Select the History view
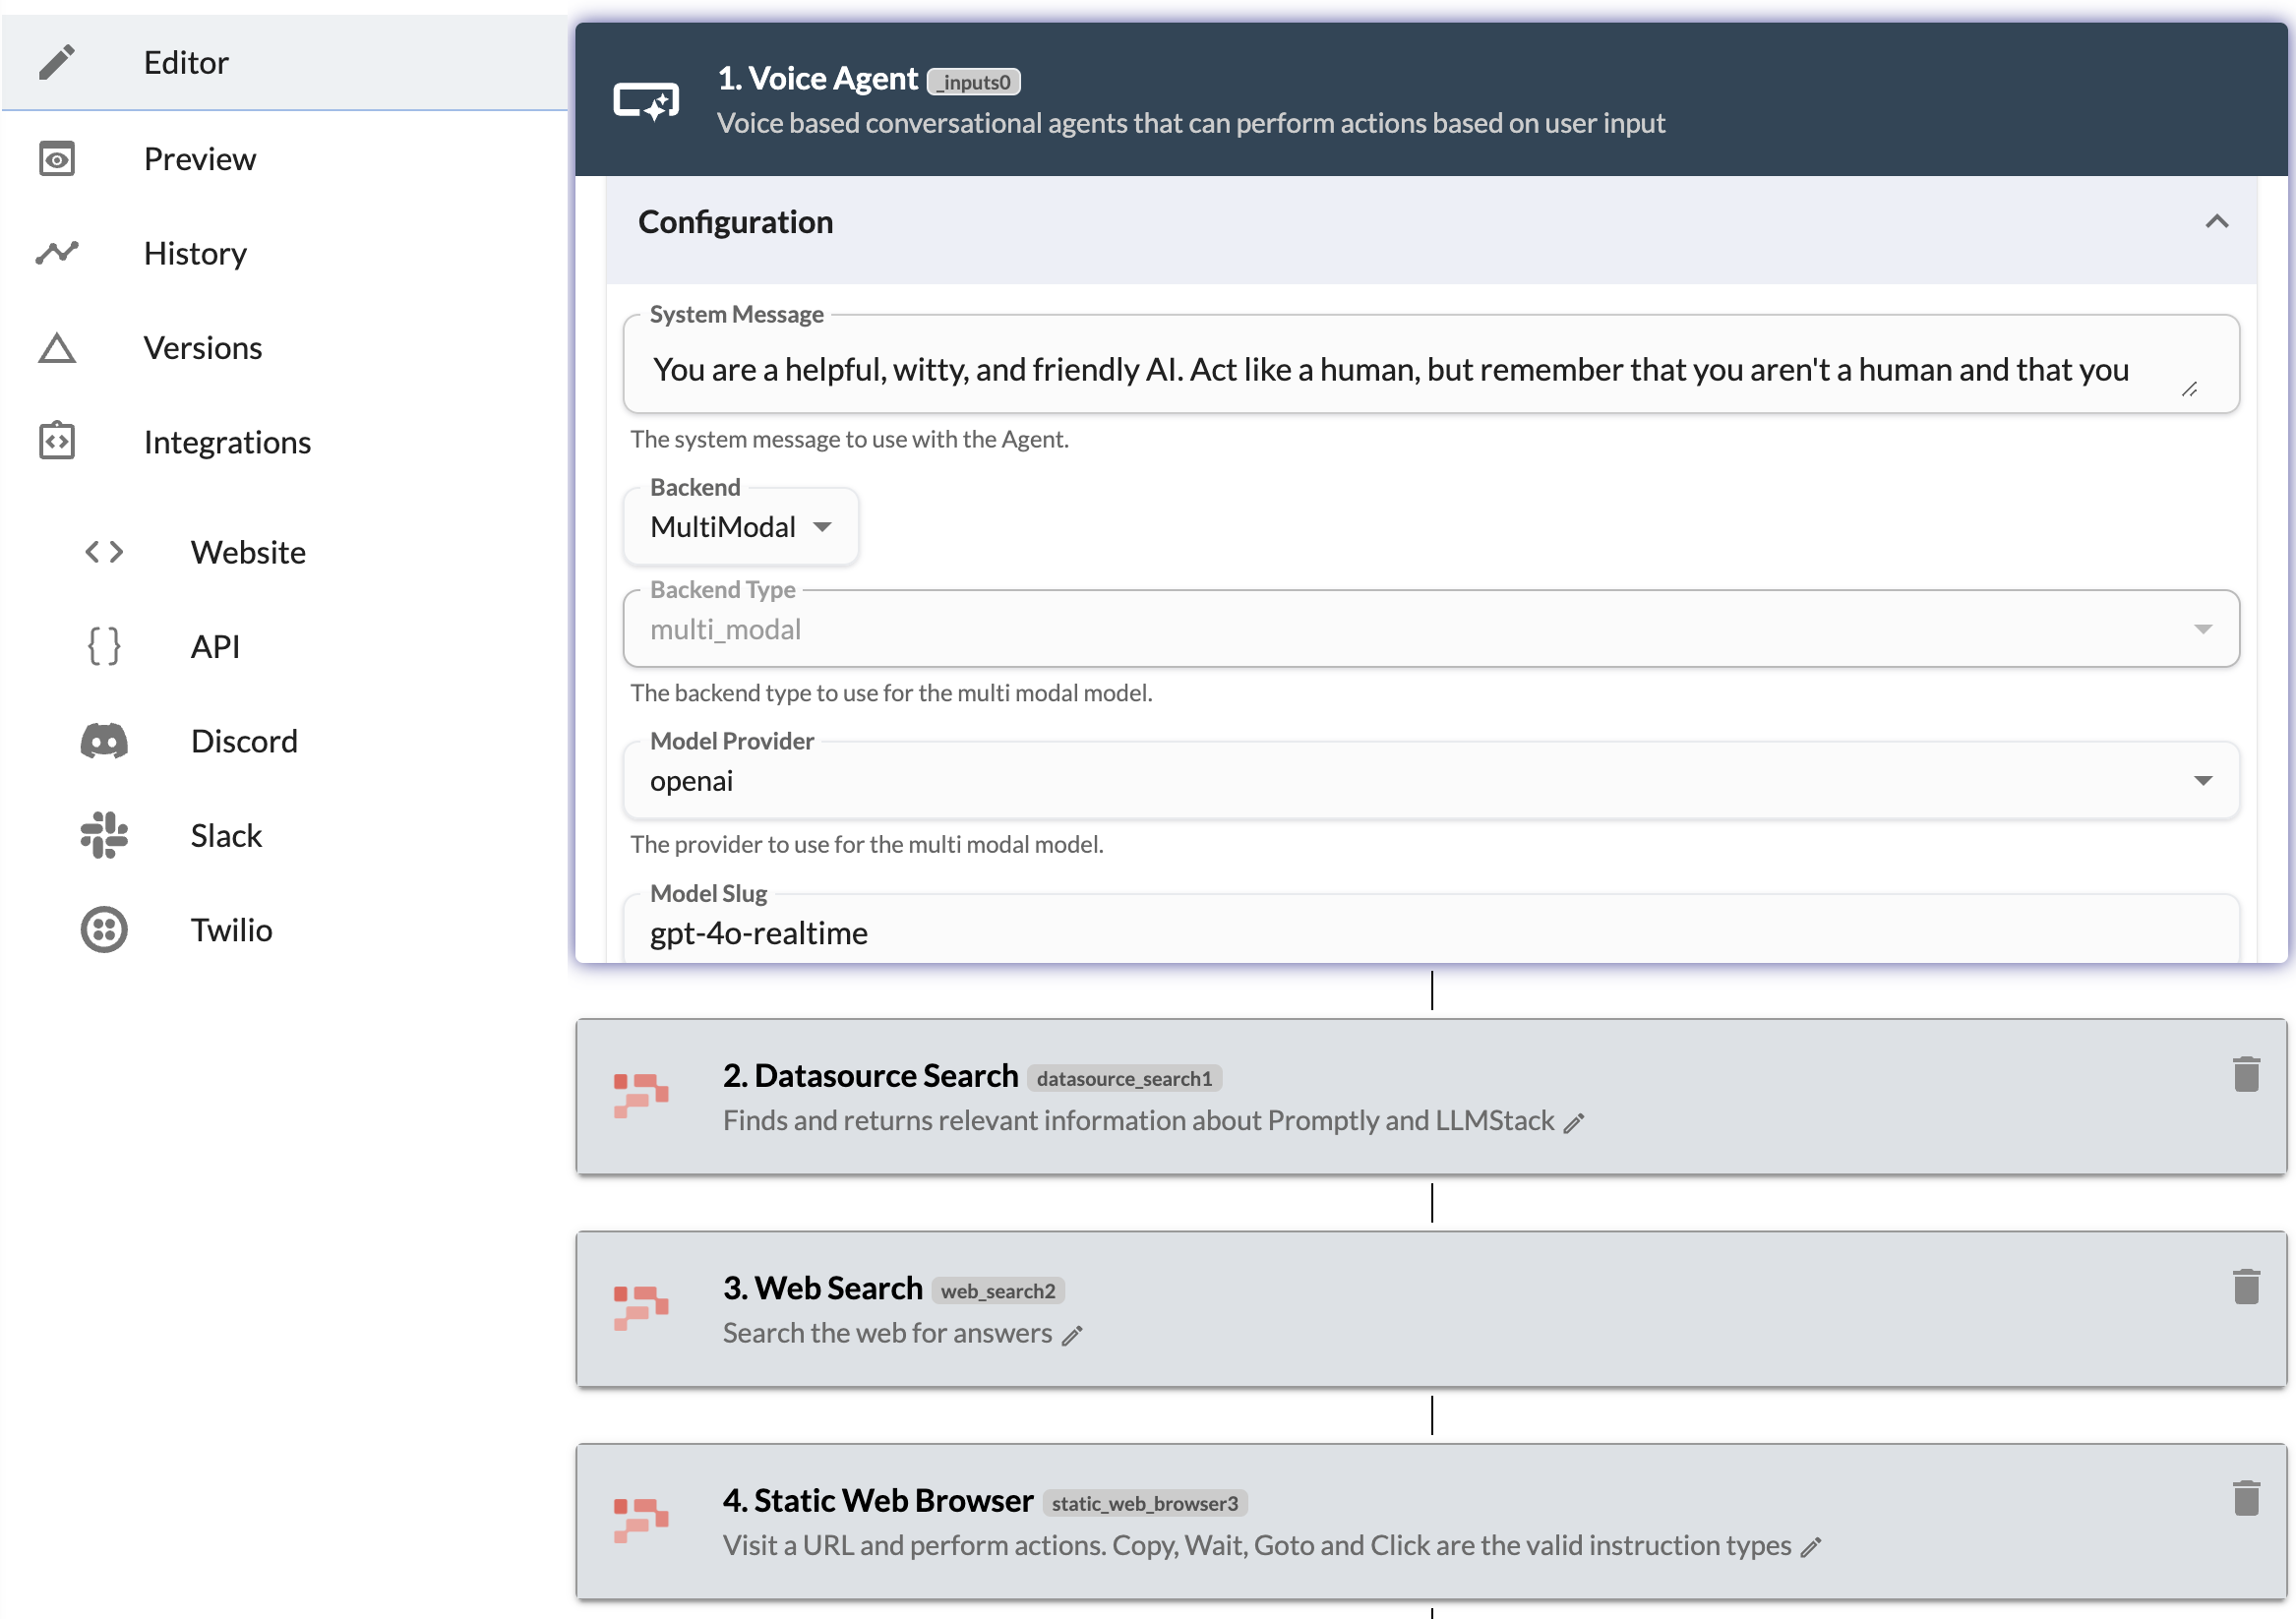The image size is (2296, 1619). click(x=195, y=253)
